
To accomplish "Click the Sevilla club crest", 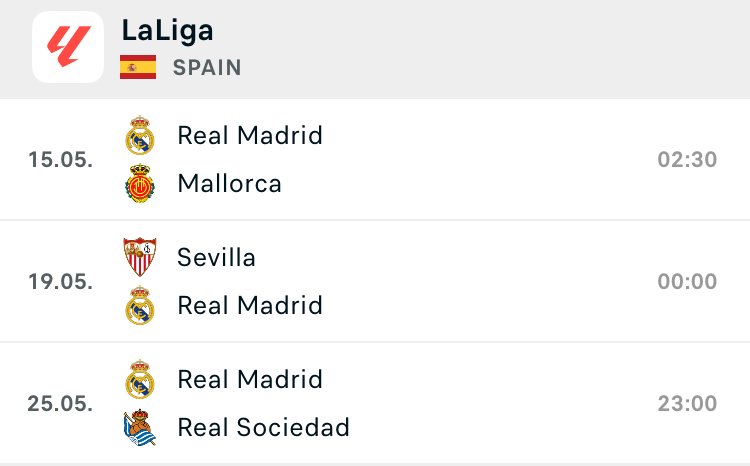I will [140, 257].
